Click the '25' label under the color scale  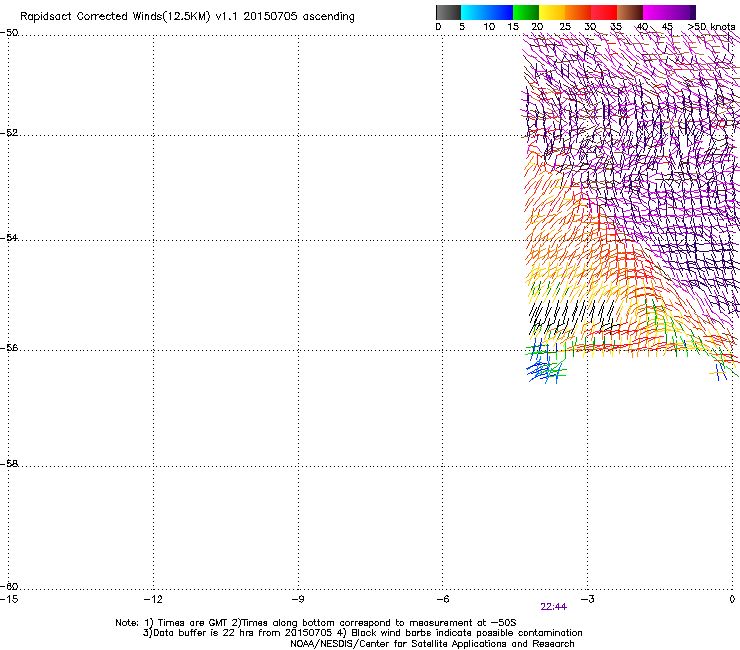coord(565,27)
